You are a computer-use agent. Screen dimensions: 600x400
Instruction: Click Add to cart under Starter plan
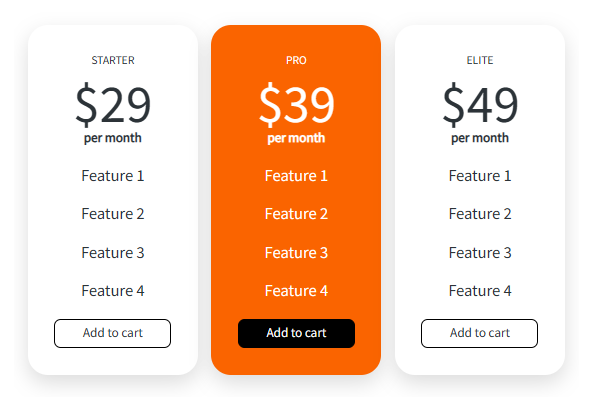tap(112, 333)
